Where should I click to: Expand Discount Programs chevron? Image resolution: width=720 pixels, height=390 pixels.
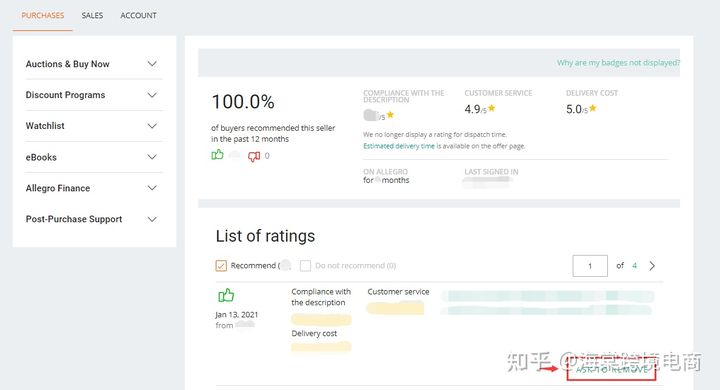[152, 95]
